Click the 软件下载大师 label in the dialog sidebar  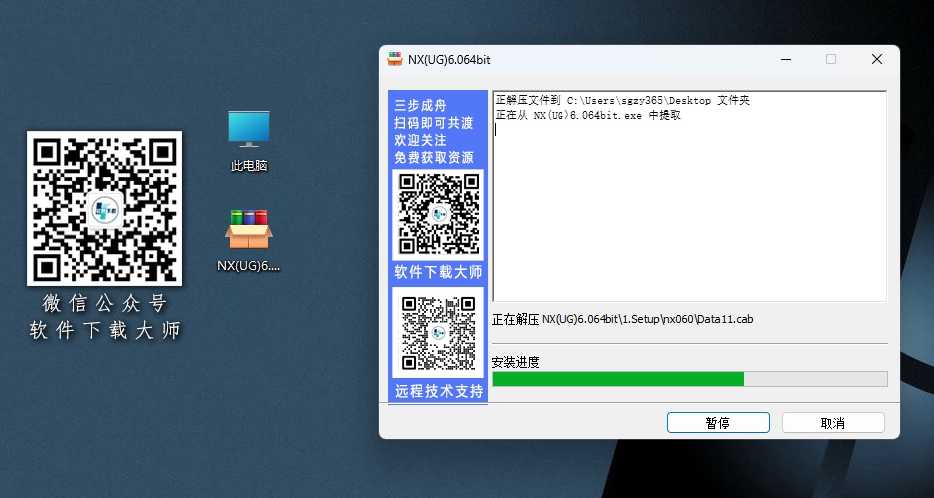tap(438, 272)
